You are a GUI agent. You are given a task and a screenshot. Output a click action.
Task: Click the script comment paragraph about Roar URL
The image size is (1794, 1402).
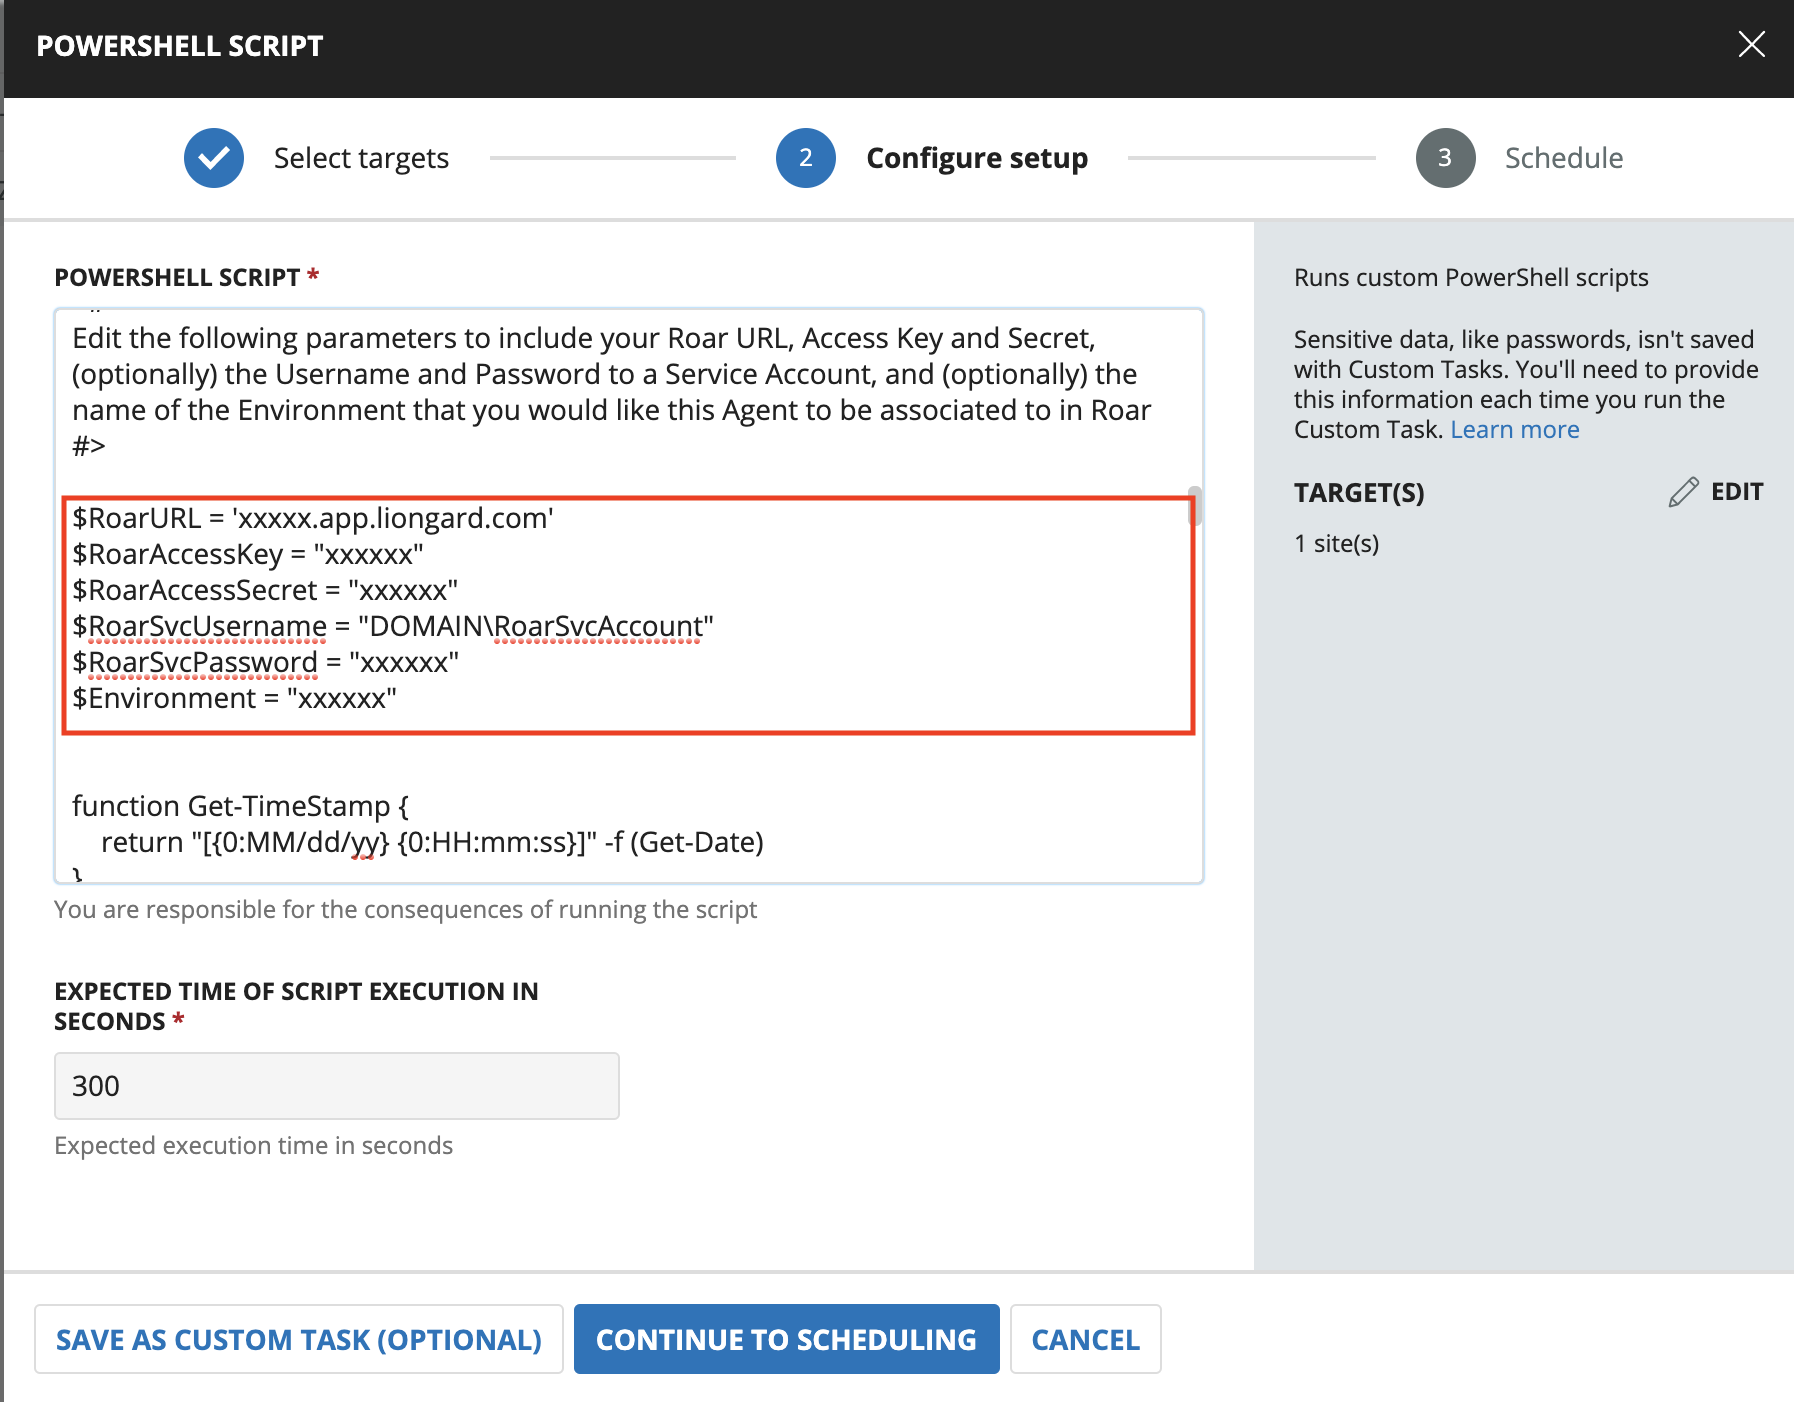[612, 374]
